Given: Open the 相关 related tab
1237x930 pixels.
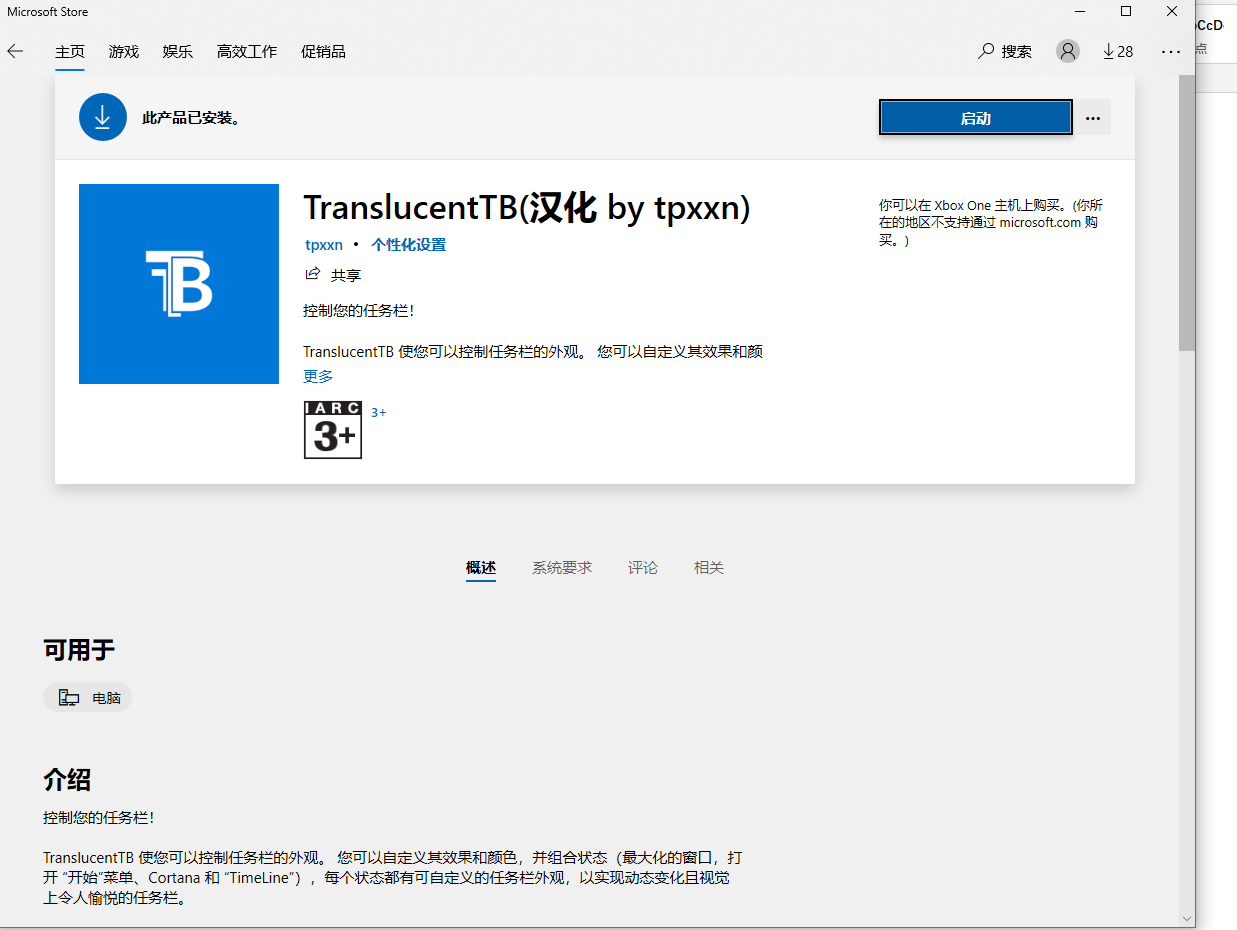Looking at the screenshot, I should (709, 568).
